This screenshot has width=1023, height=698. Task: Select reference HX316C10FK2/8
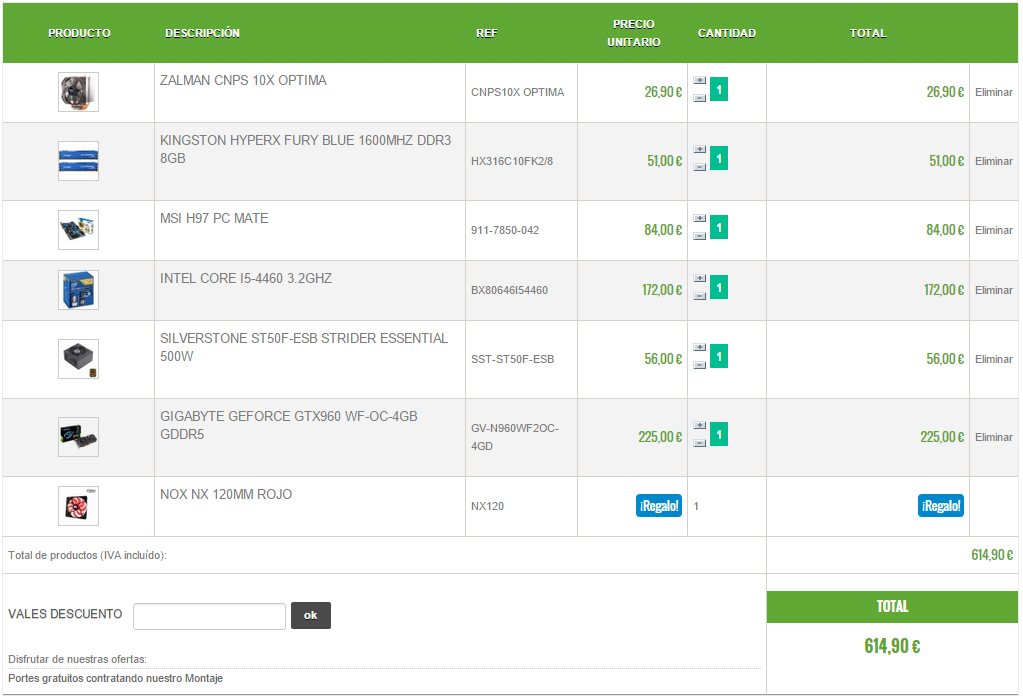512,161
